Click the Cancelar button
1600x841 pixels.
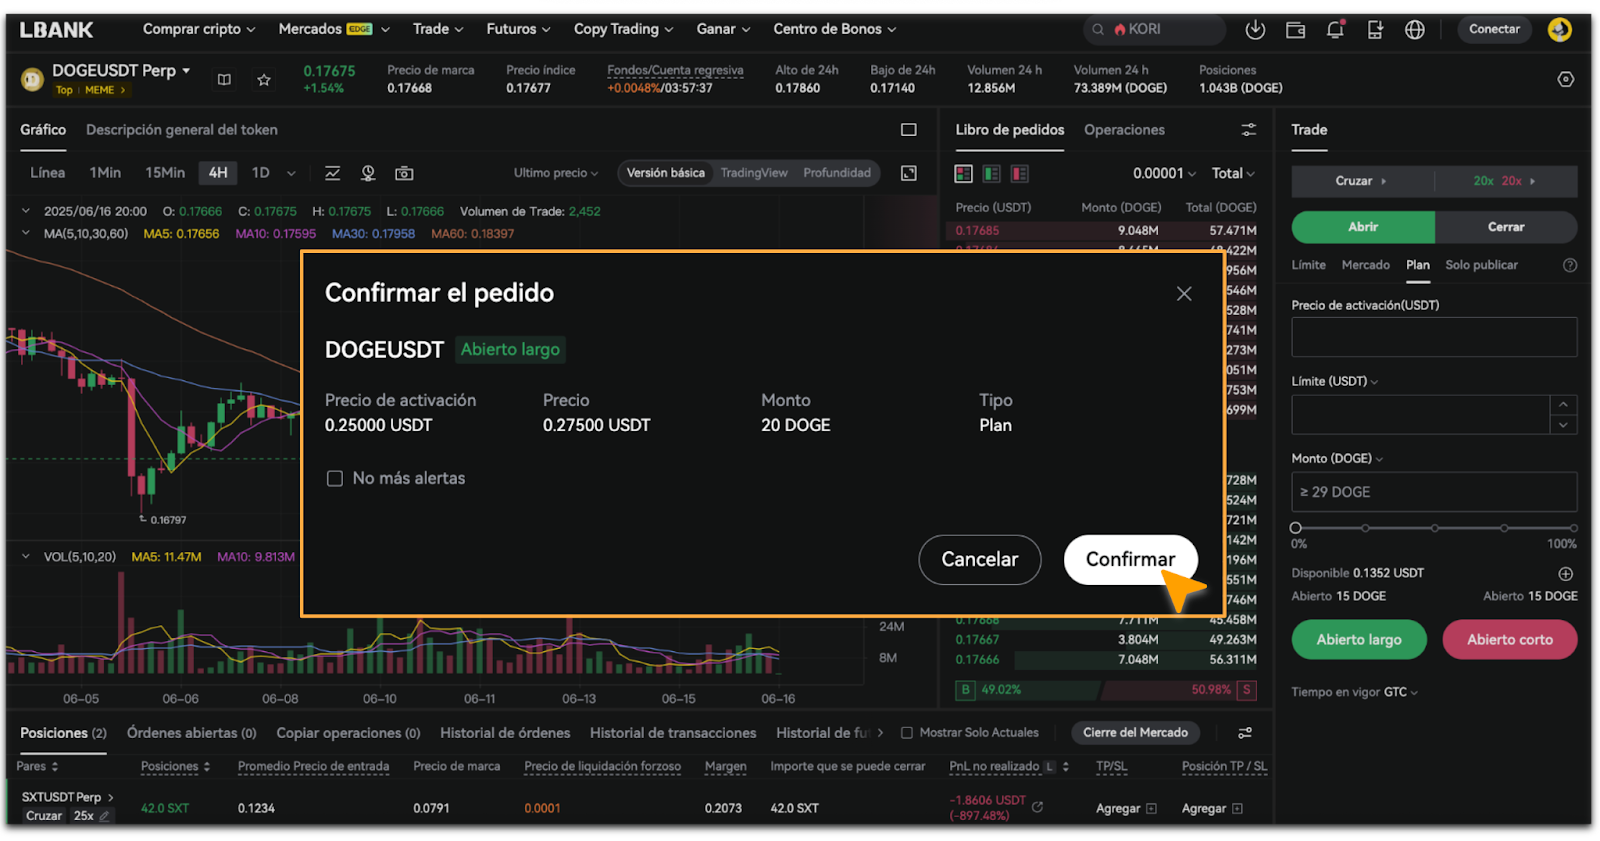coord(979,560)
